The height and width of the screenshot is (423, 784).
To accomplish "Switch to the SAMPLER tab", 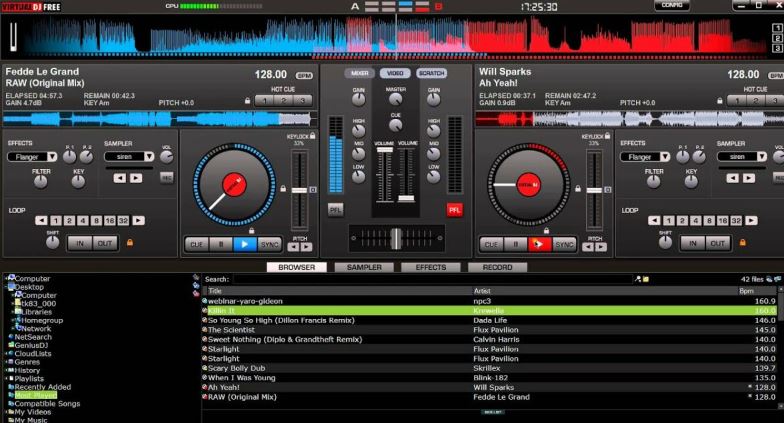I will tap(364, 268).
